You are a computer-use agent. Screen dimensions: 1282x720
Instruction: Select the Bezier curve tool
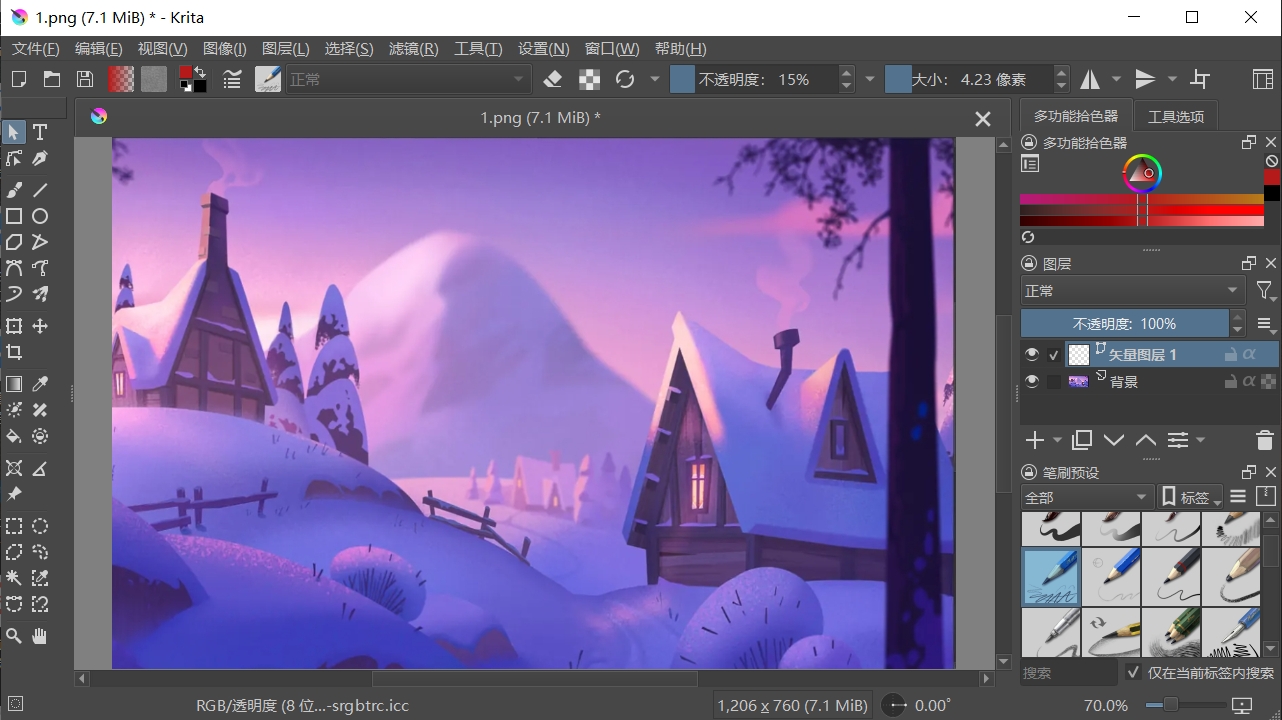coord(14,268)
